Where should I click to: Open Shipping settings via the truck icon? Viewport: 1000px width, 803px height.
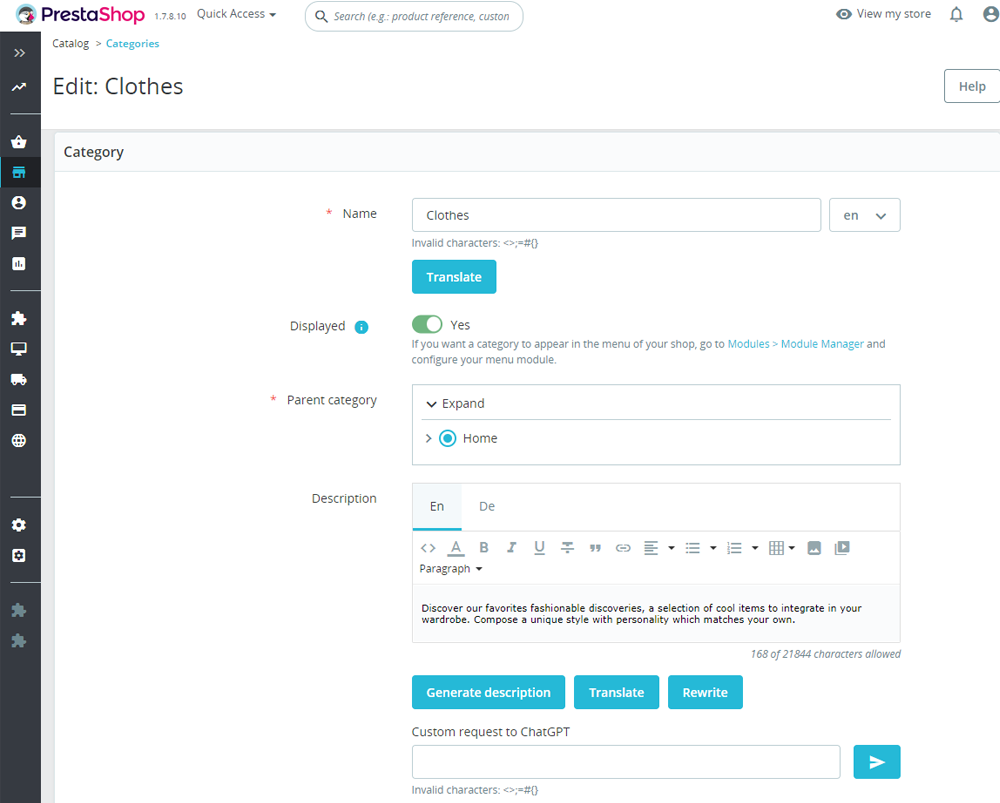coord(20,378)
